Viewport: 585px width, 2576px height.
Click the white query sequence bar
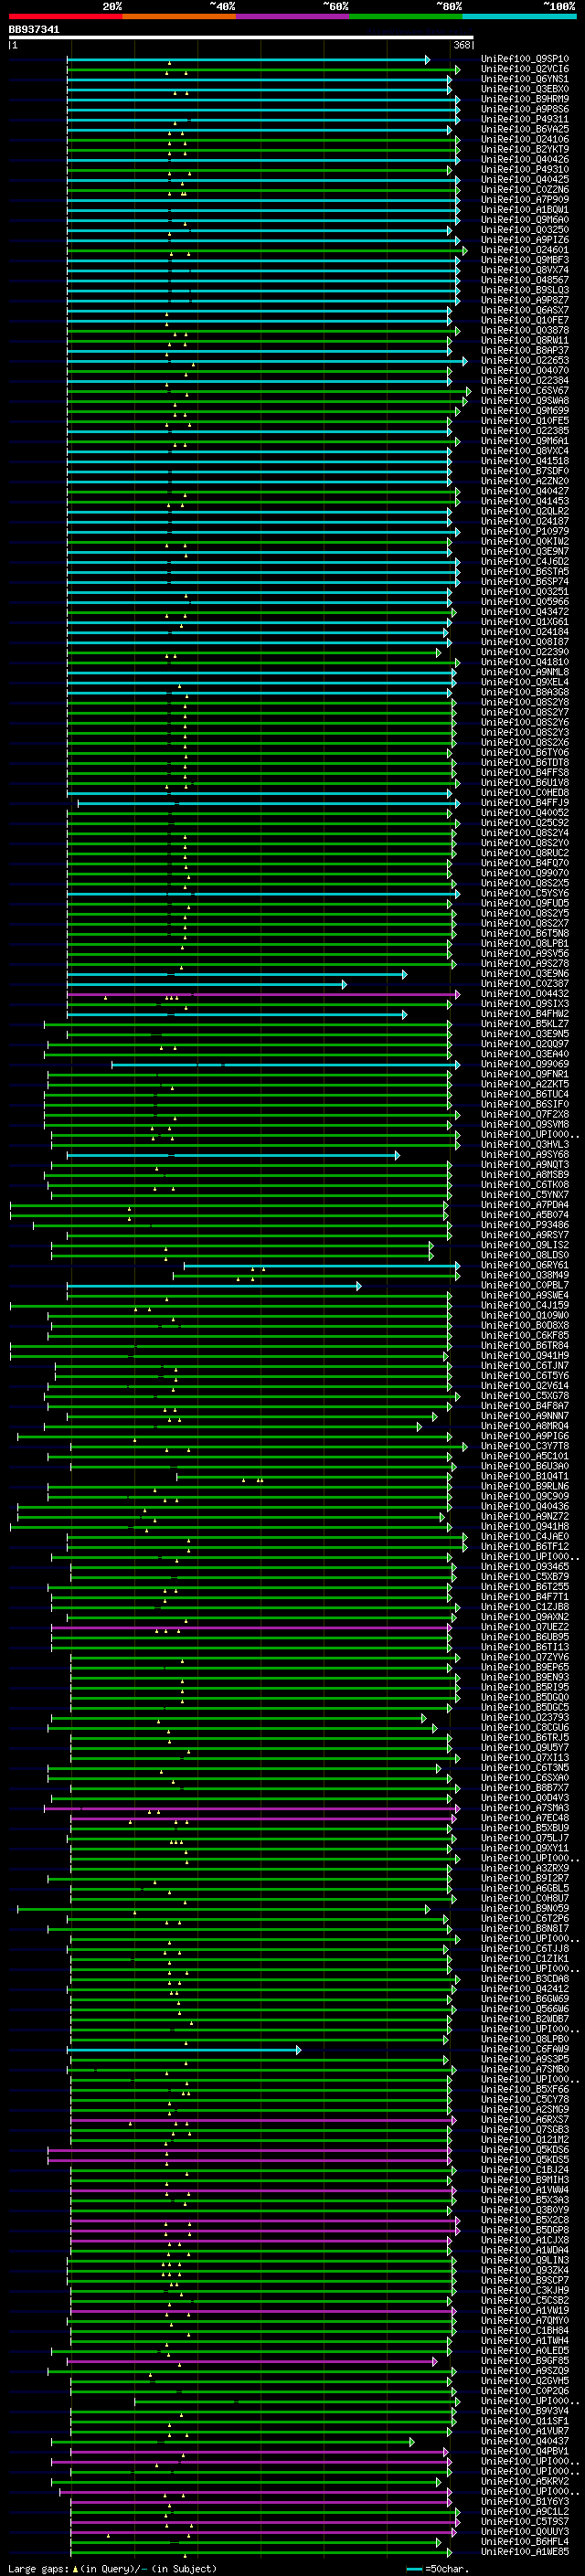(x=241, y=38)
